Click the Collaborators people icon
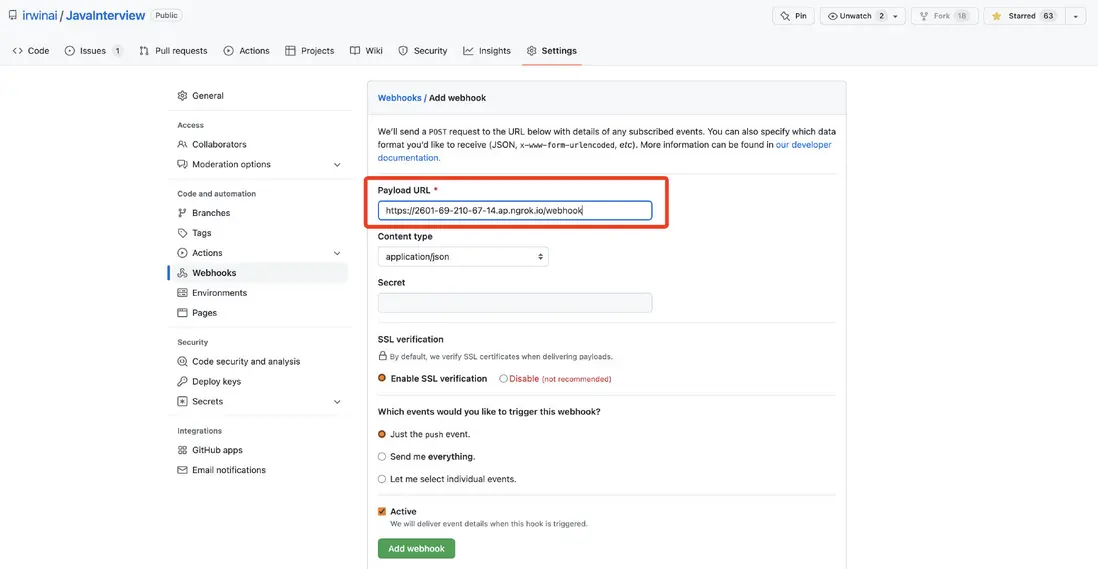Viewport: 1098px width, 569px height. click(182, 145)
